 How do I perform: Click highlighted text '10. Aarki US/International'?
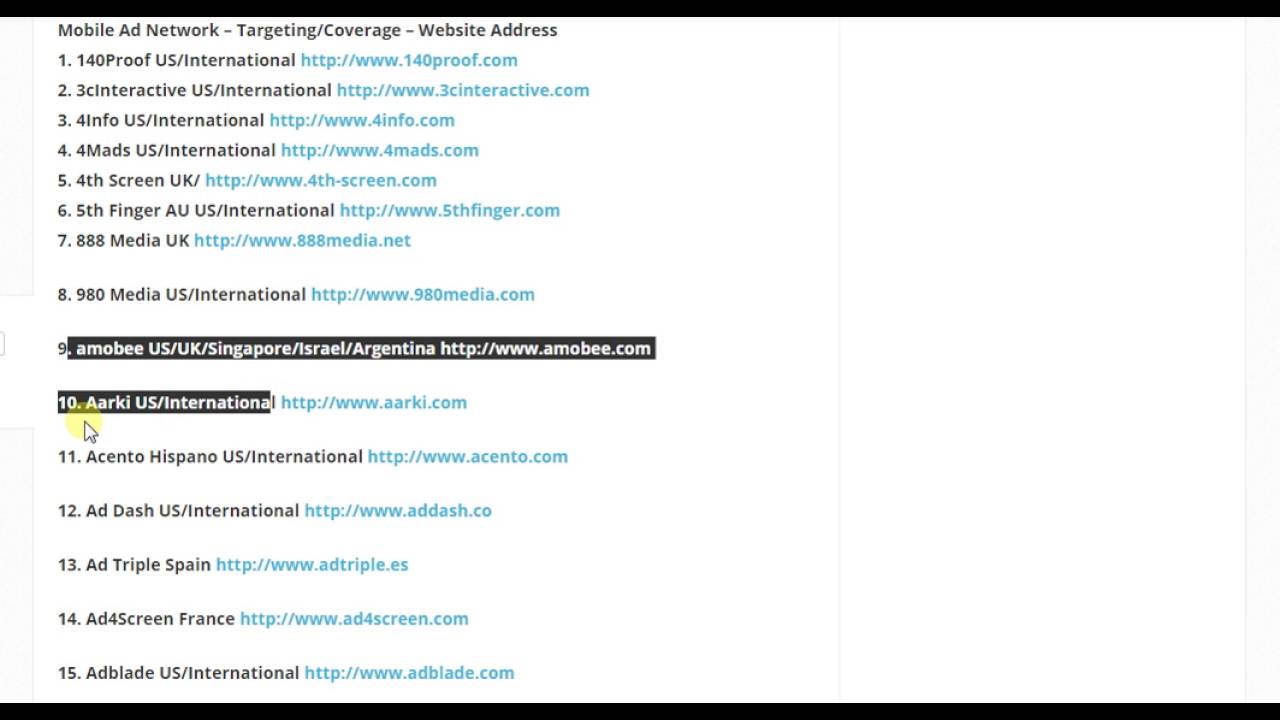coord(165,402)
